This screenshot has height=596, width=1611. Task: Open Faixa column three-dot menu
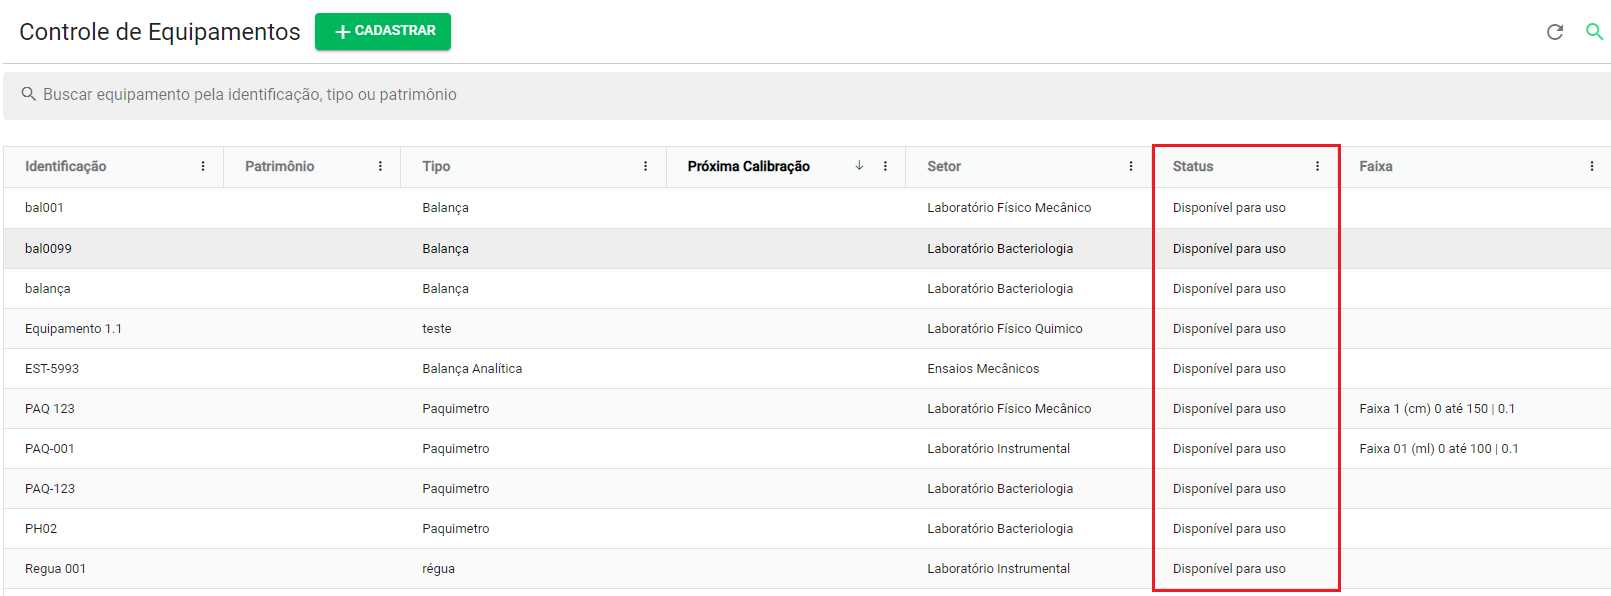(x=1592, y=166)
